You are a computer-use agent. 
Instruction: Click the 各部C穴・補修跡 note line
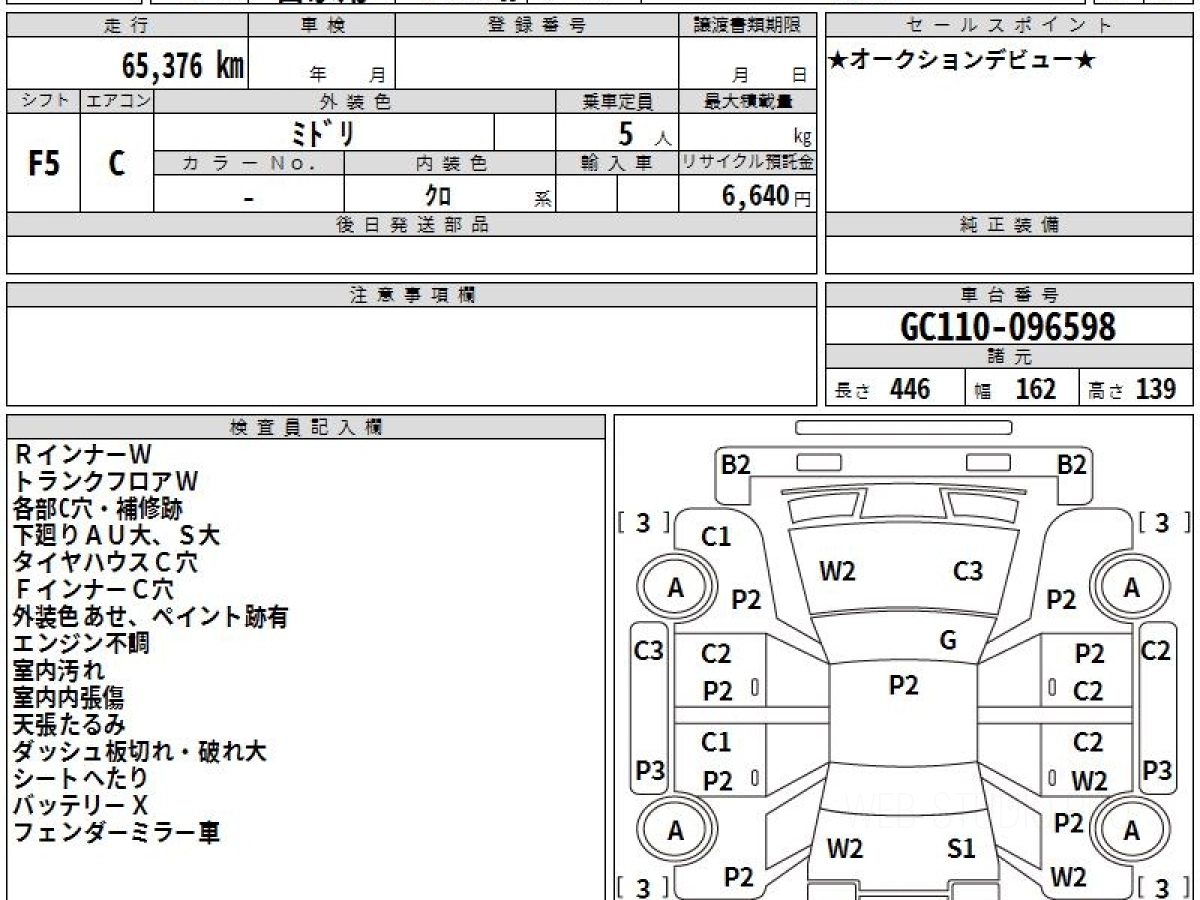(98, 509)
